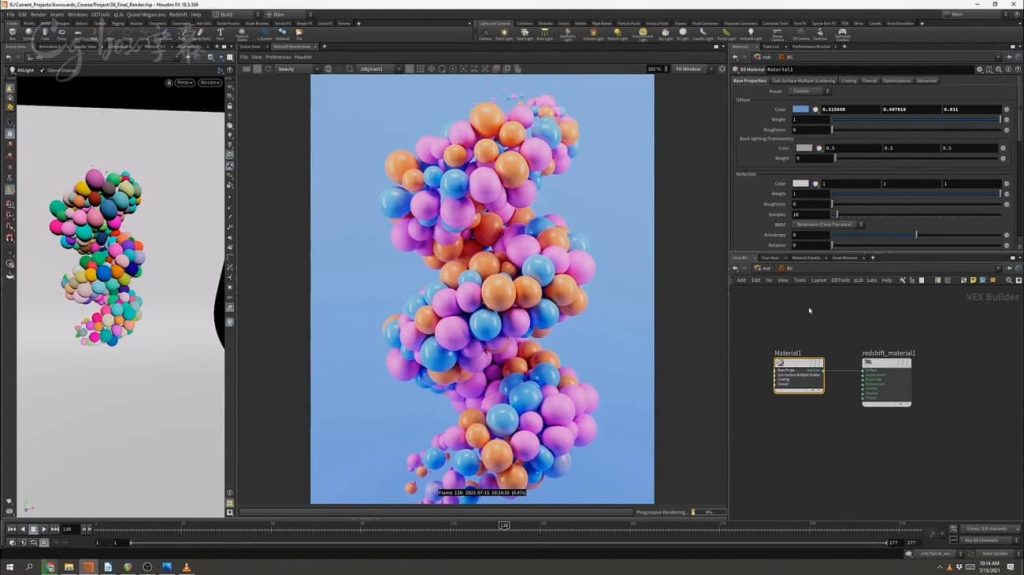This screenshot has width=1024, height=575.
Task: Add an Area Light from shelf
Action: [545, 34]
